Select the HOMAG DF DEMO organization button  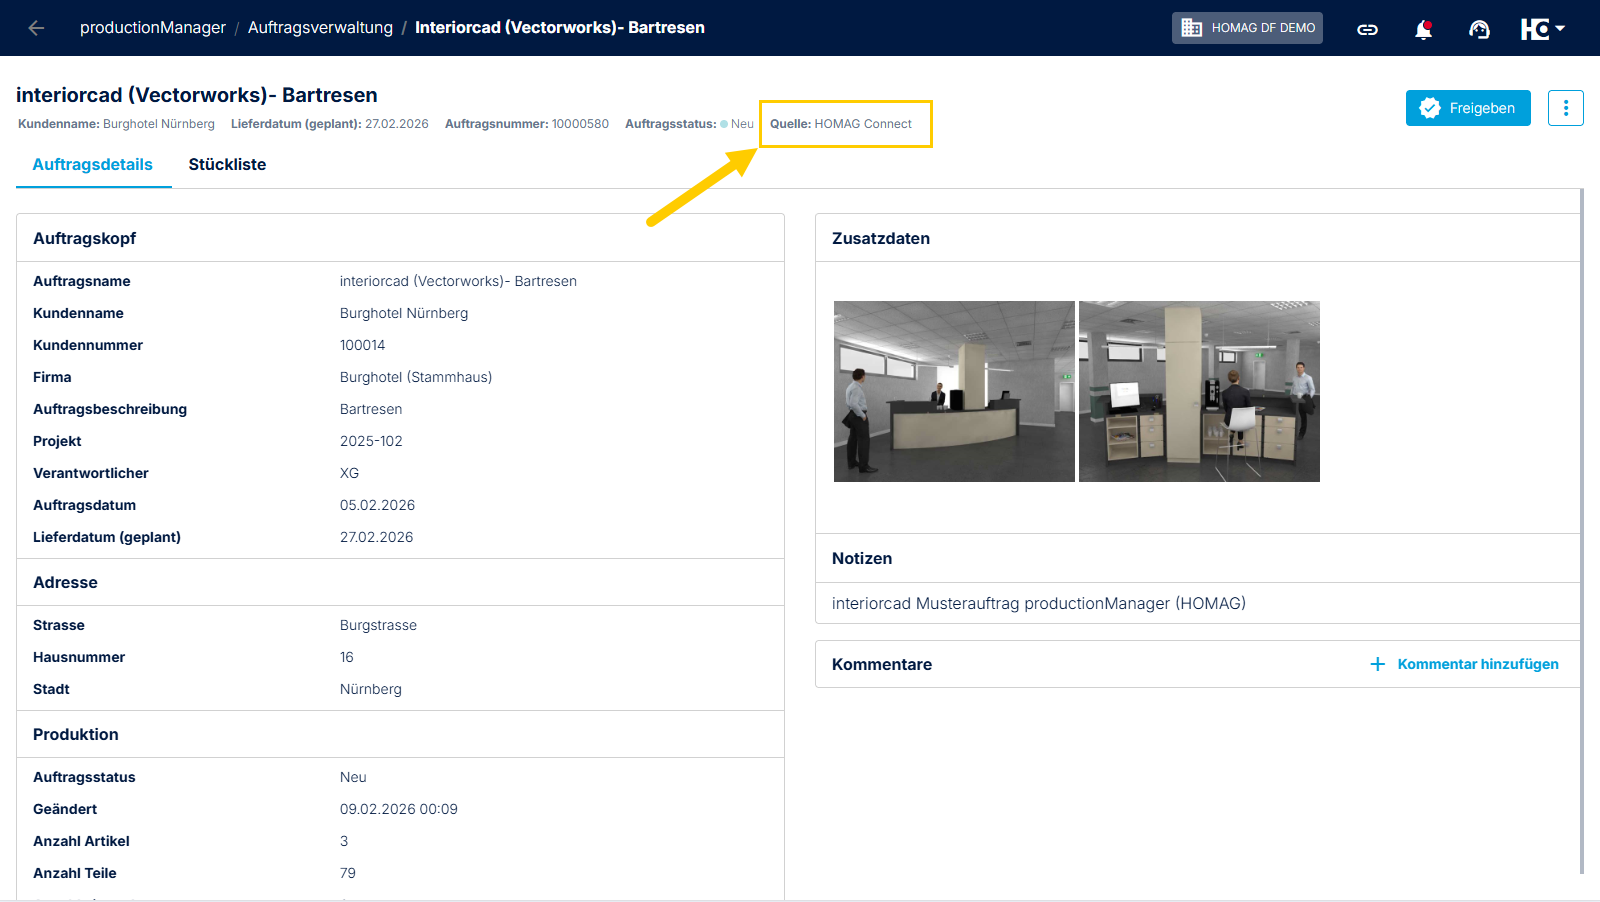(x=1247, y=28)
